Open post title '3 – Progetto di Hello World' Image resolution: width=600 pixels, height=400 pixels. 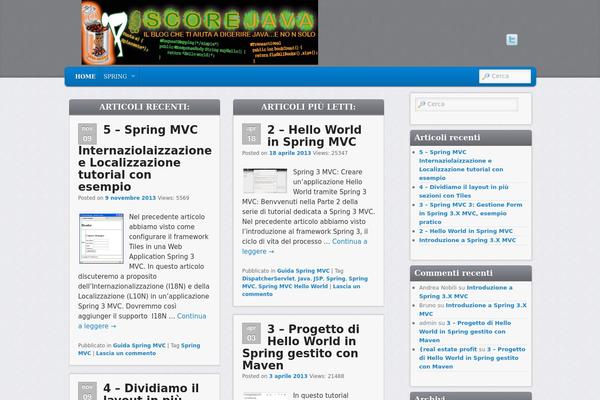301,347
